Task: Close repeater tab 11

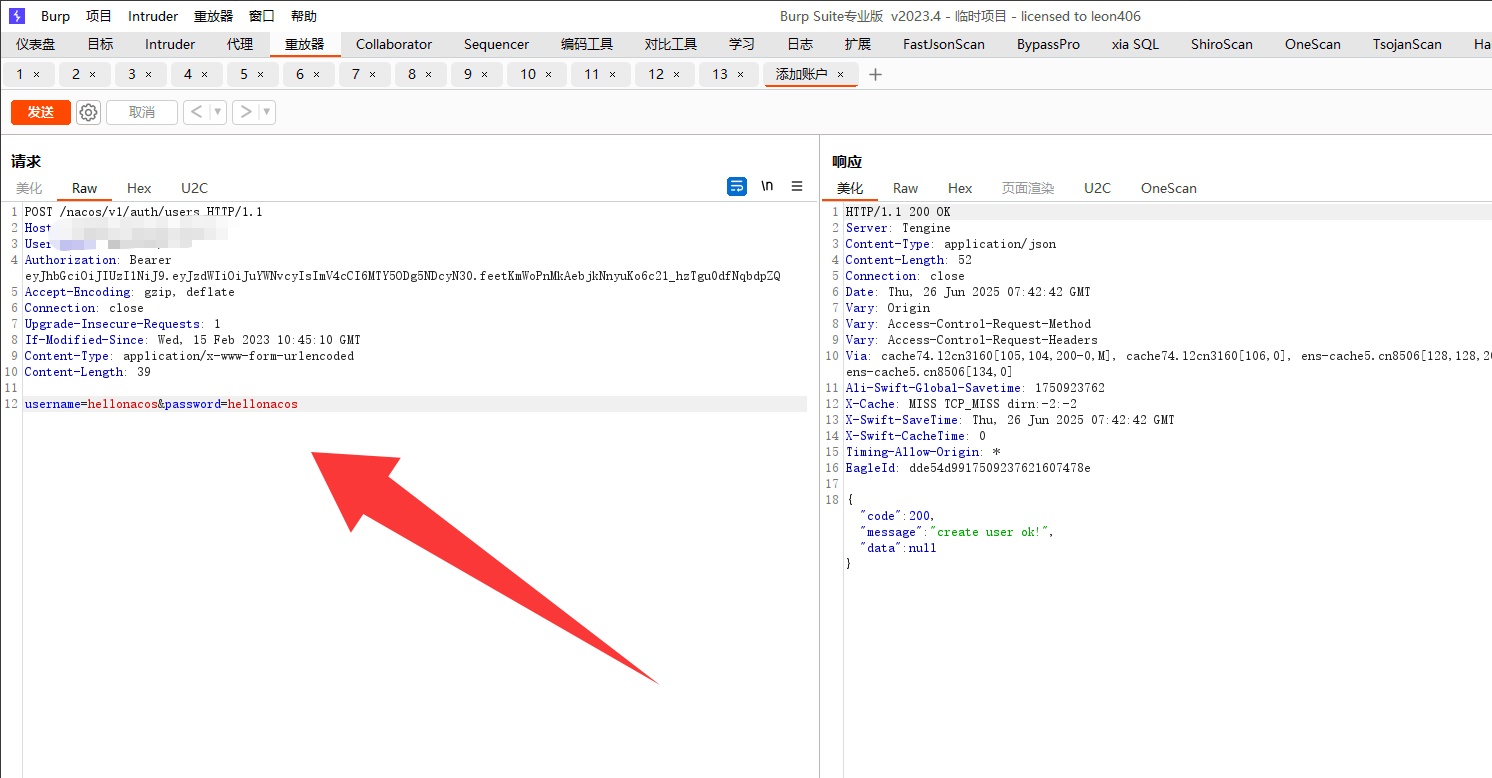Action: click(613, 75)
